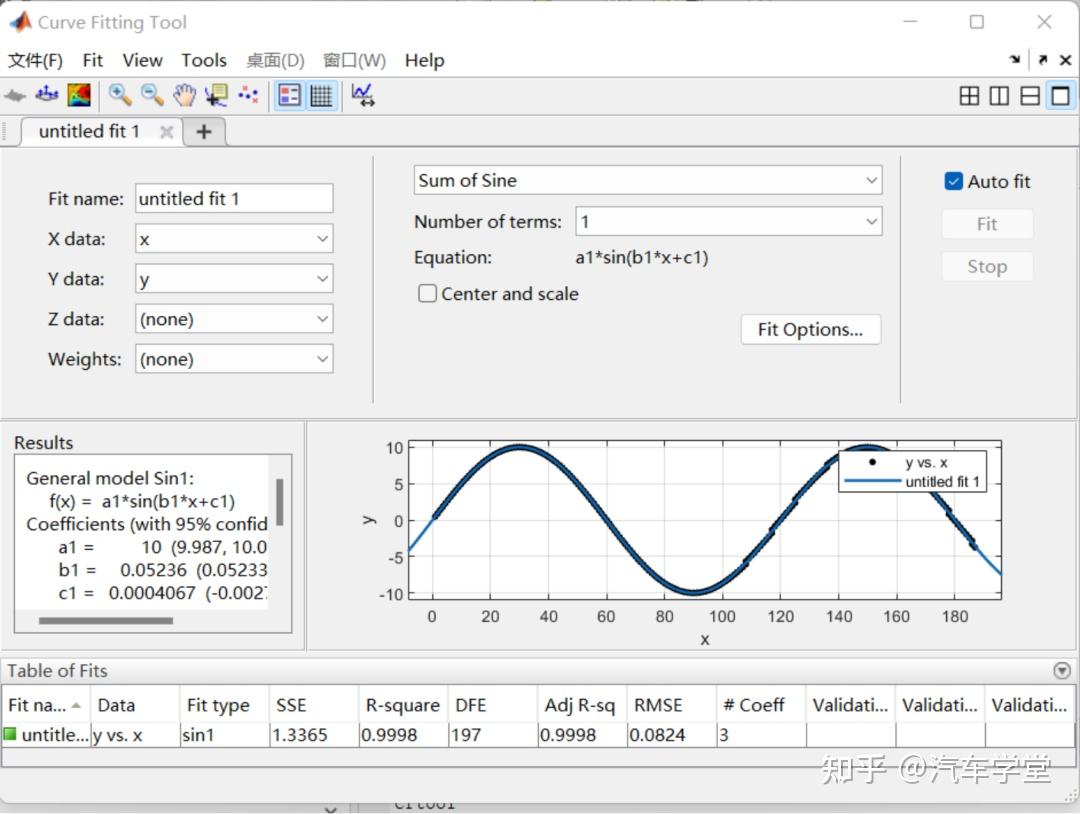Click the Exclude Outliers tool icon
Image resolution: width=1080 pixels, height=814 pixels.
point(247,95)
